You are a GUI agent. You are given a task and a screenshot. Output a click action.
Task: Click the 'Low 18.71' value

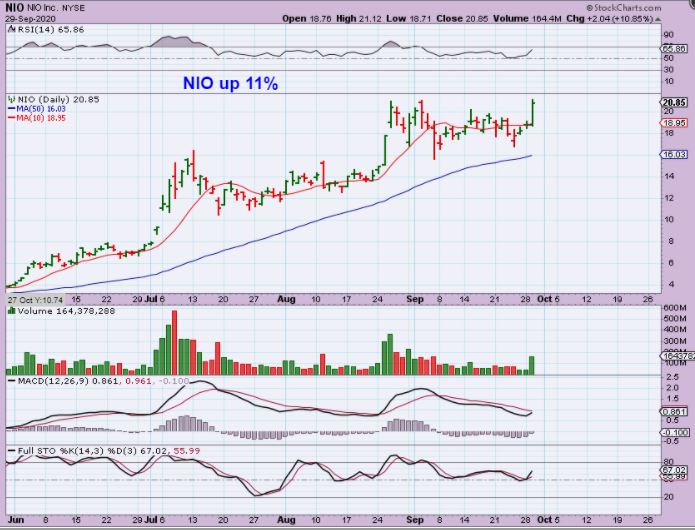pos(408,19)
